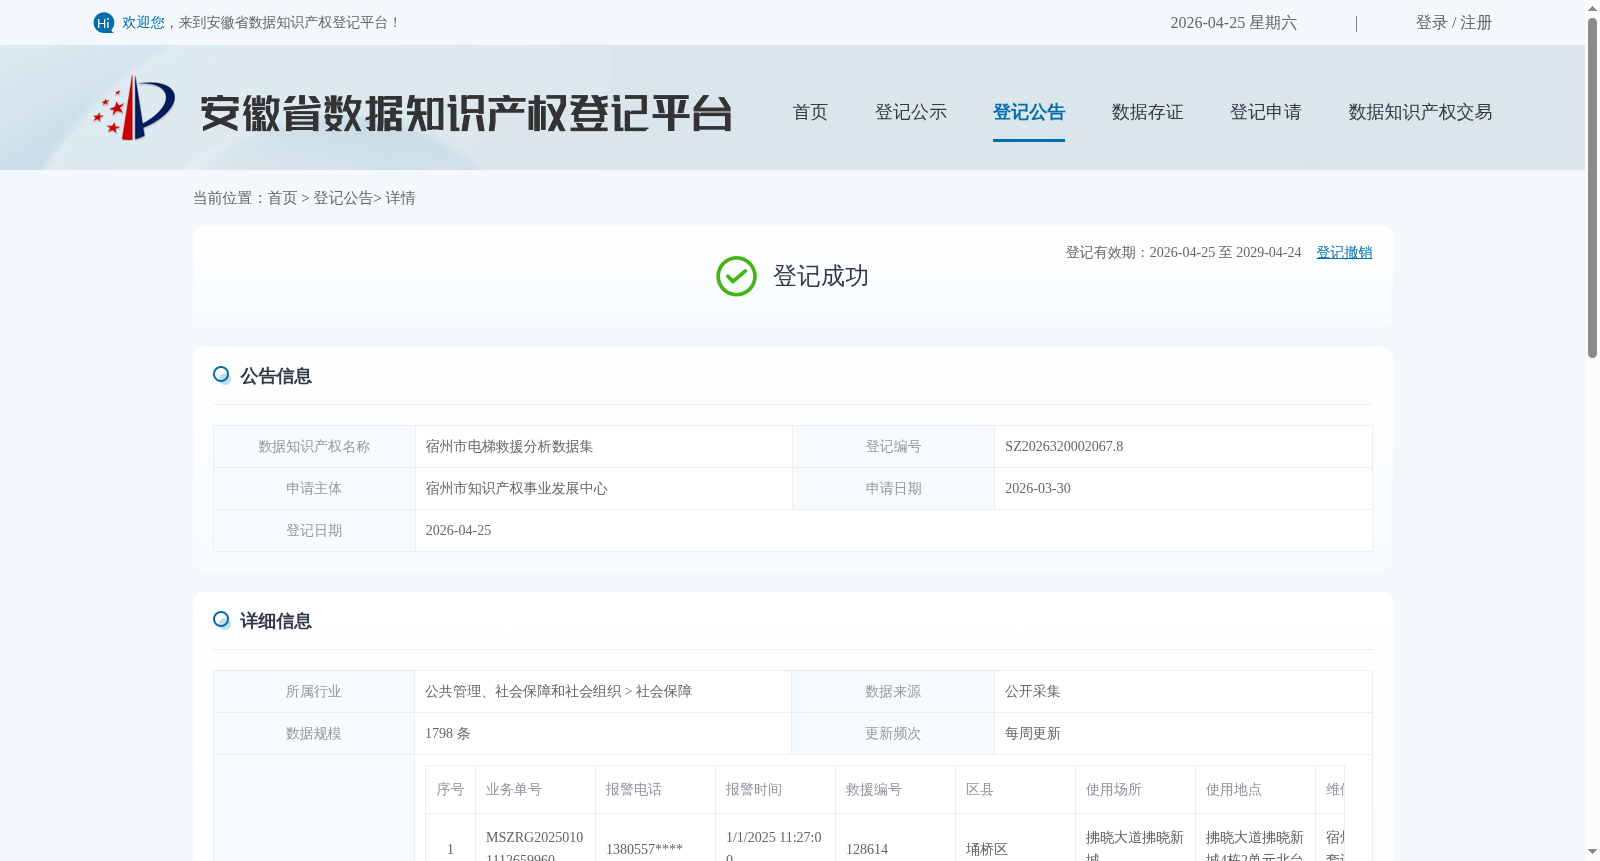Click the 公告信息 section heading
The width and height of the screenshot is (1600, 861).
[x=275, y=376]
